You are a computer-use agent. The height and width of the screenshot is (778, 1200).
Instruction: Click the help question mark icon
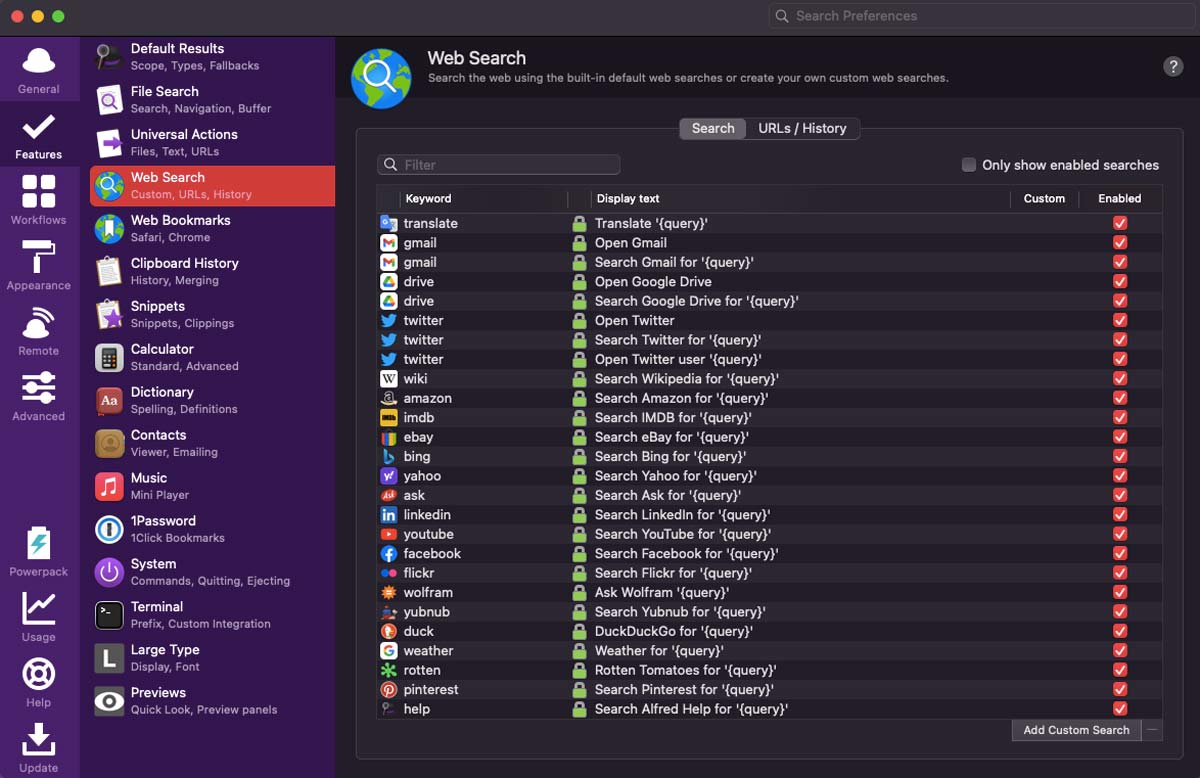point(1173,66)
